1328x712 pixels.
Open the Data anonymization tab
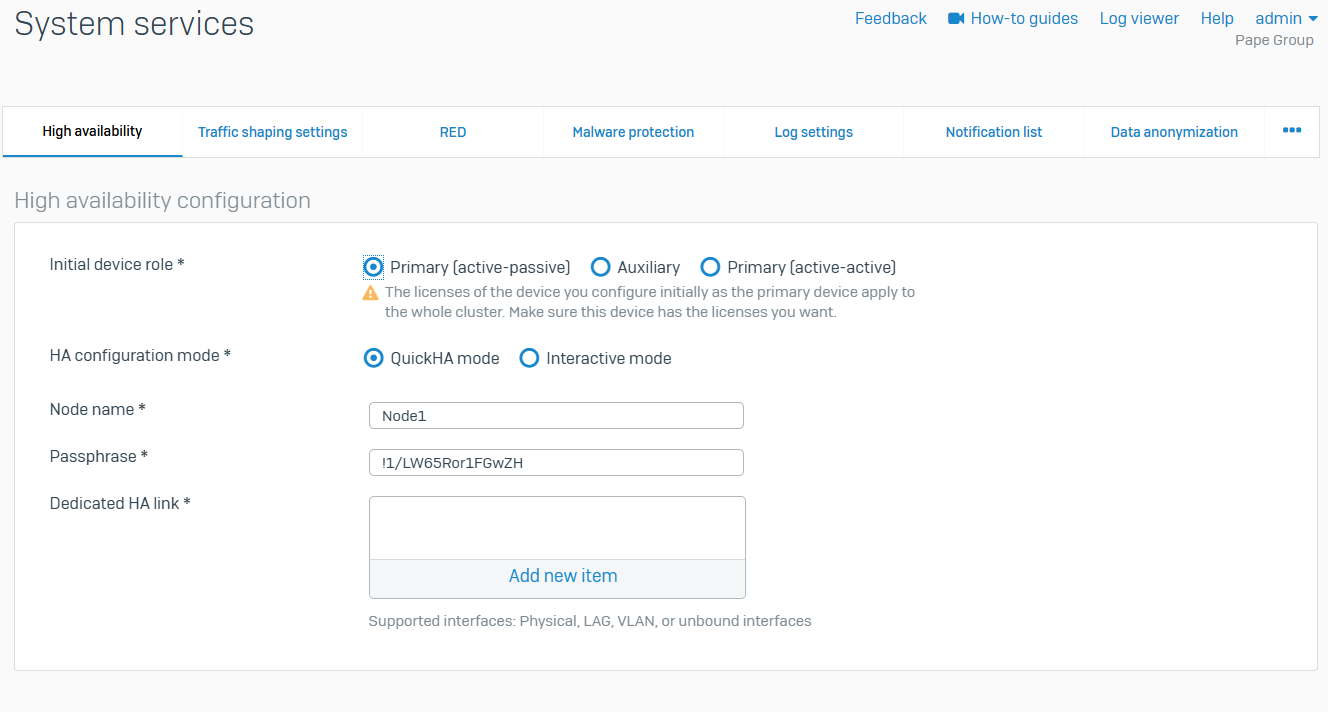coord(1174,132)
